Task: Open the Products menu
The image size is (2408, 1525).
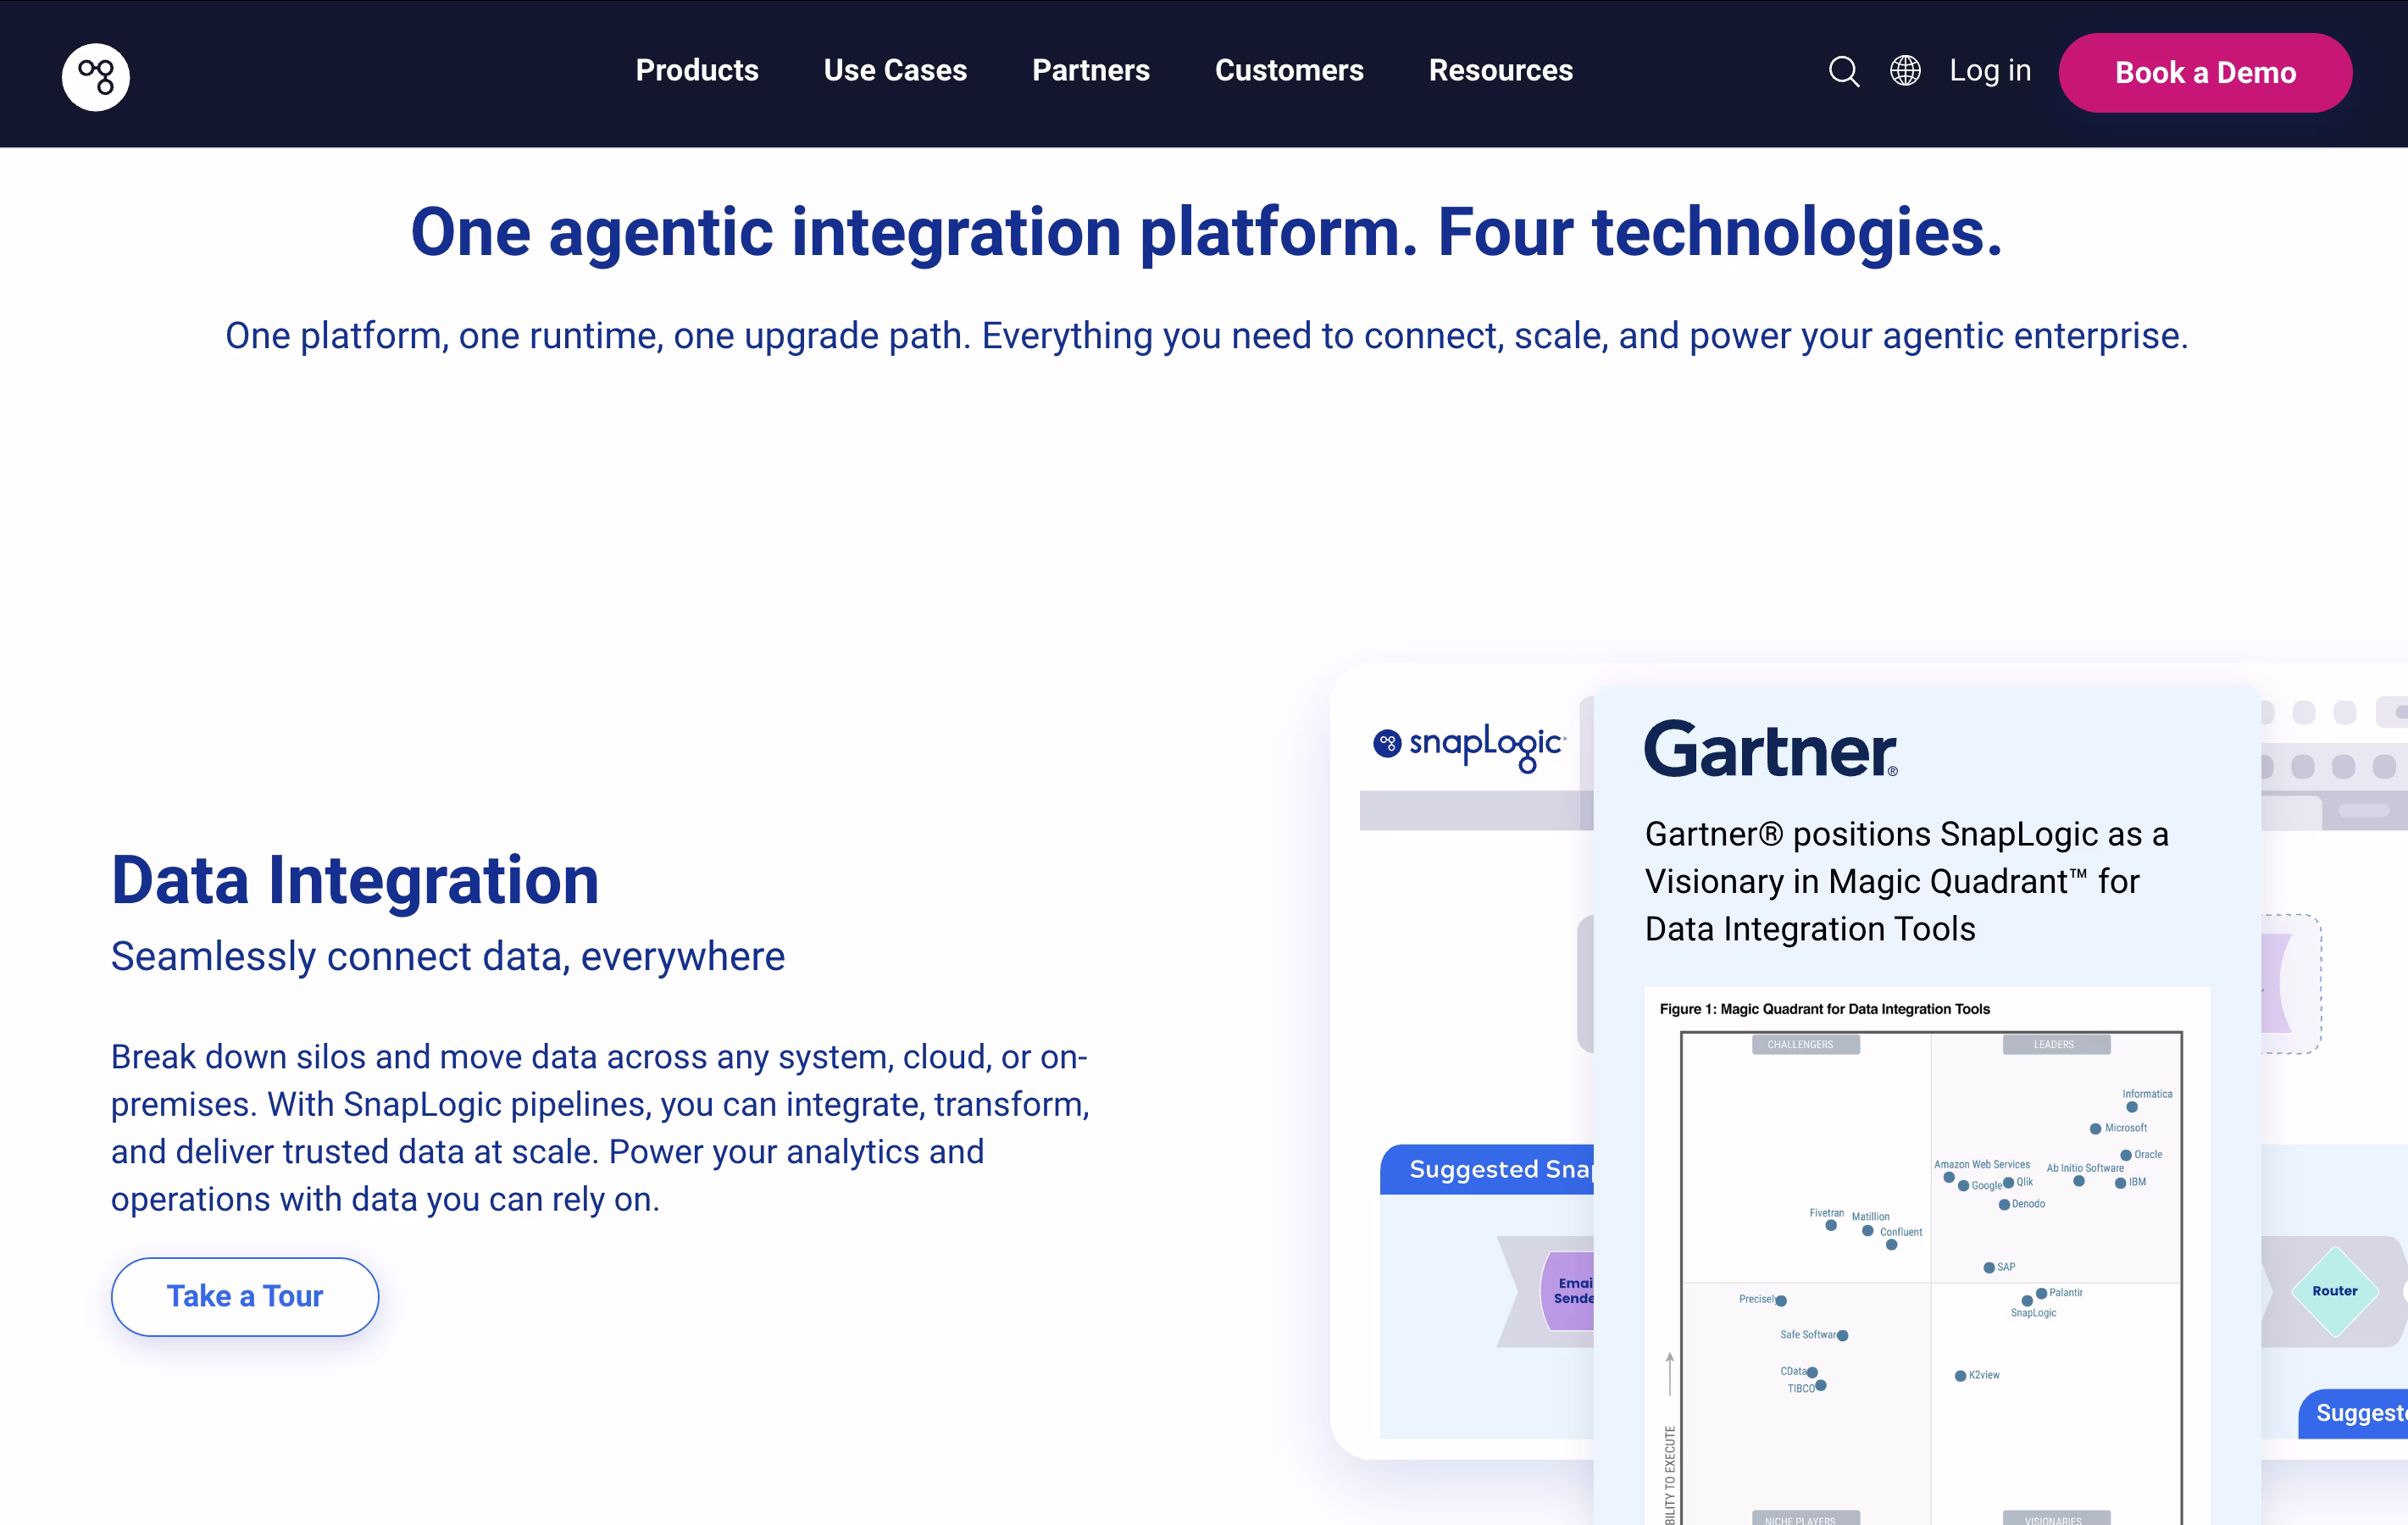Action: coord(697,71)
